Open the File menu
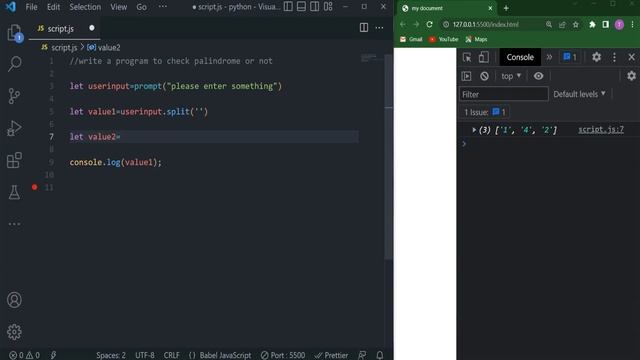This screenshot has width=640, height=360. tap(31, 7)
